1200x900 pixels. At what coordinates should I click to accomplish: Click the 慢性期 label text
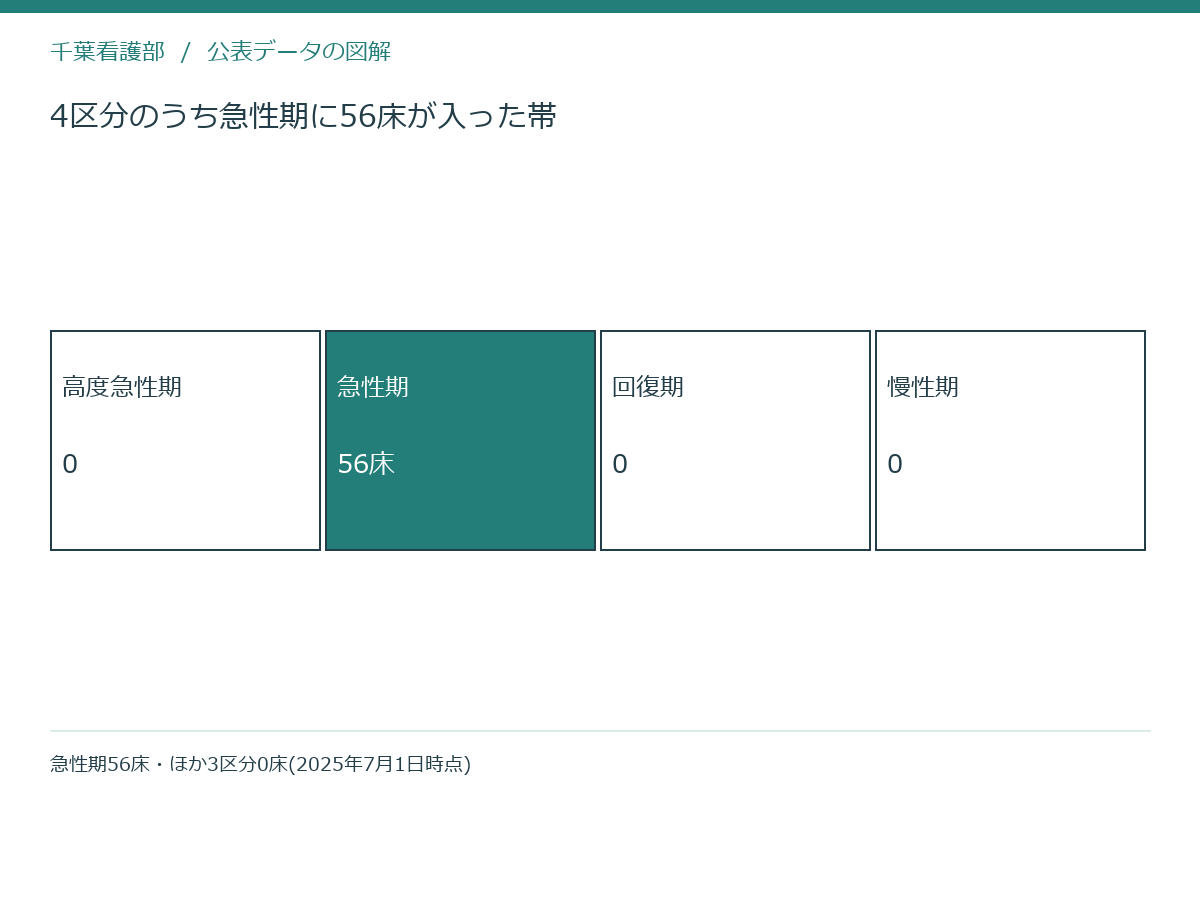[x=923, y=387]
